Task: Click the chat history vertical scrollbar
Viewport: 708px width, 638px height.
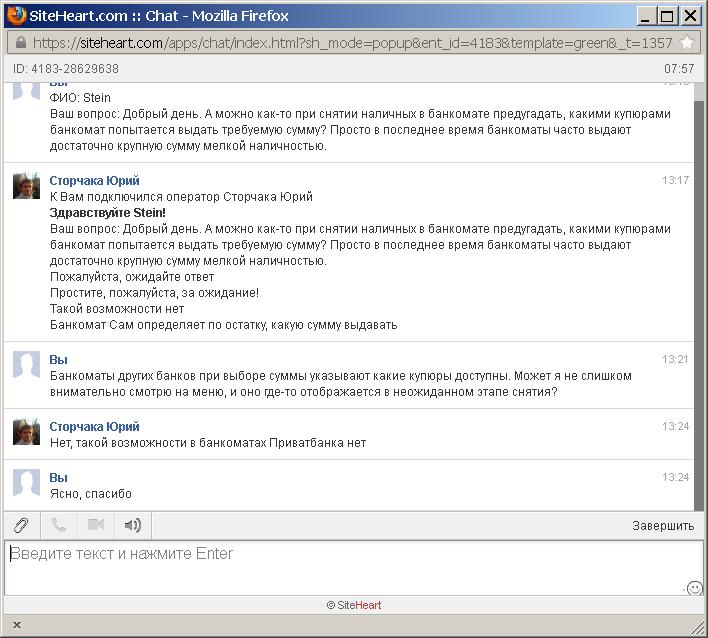Action: tap(699, 300)
